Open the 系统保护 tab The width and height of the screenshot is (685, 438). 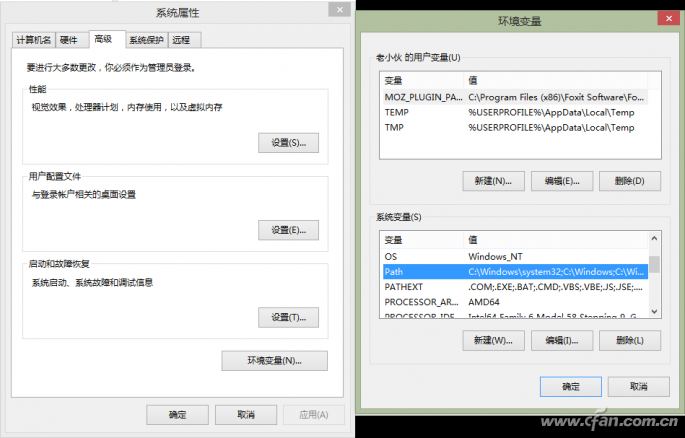(147, 40)
